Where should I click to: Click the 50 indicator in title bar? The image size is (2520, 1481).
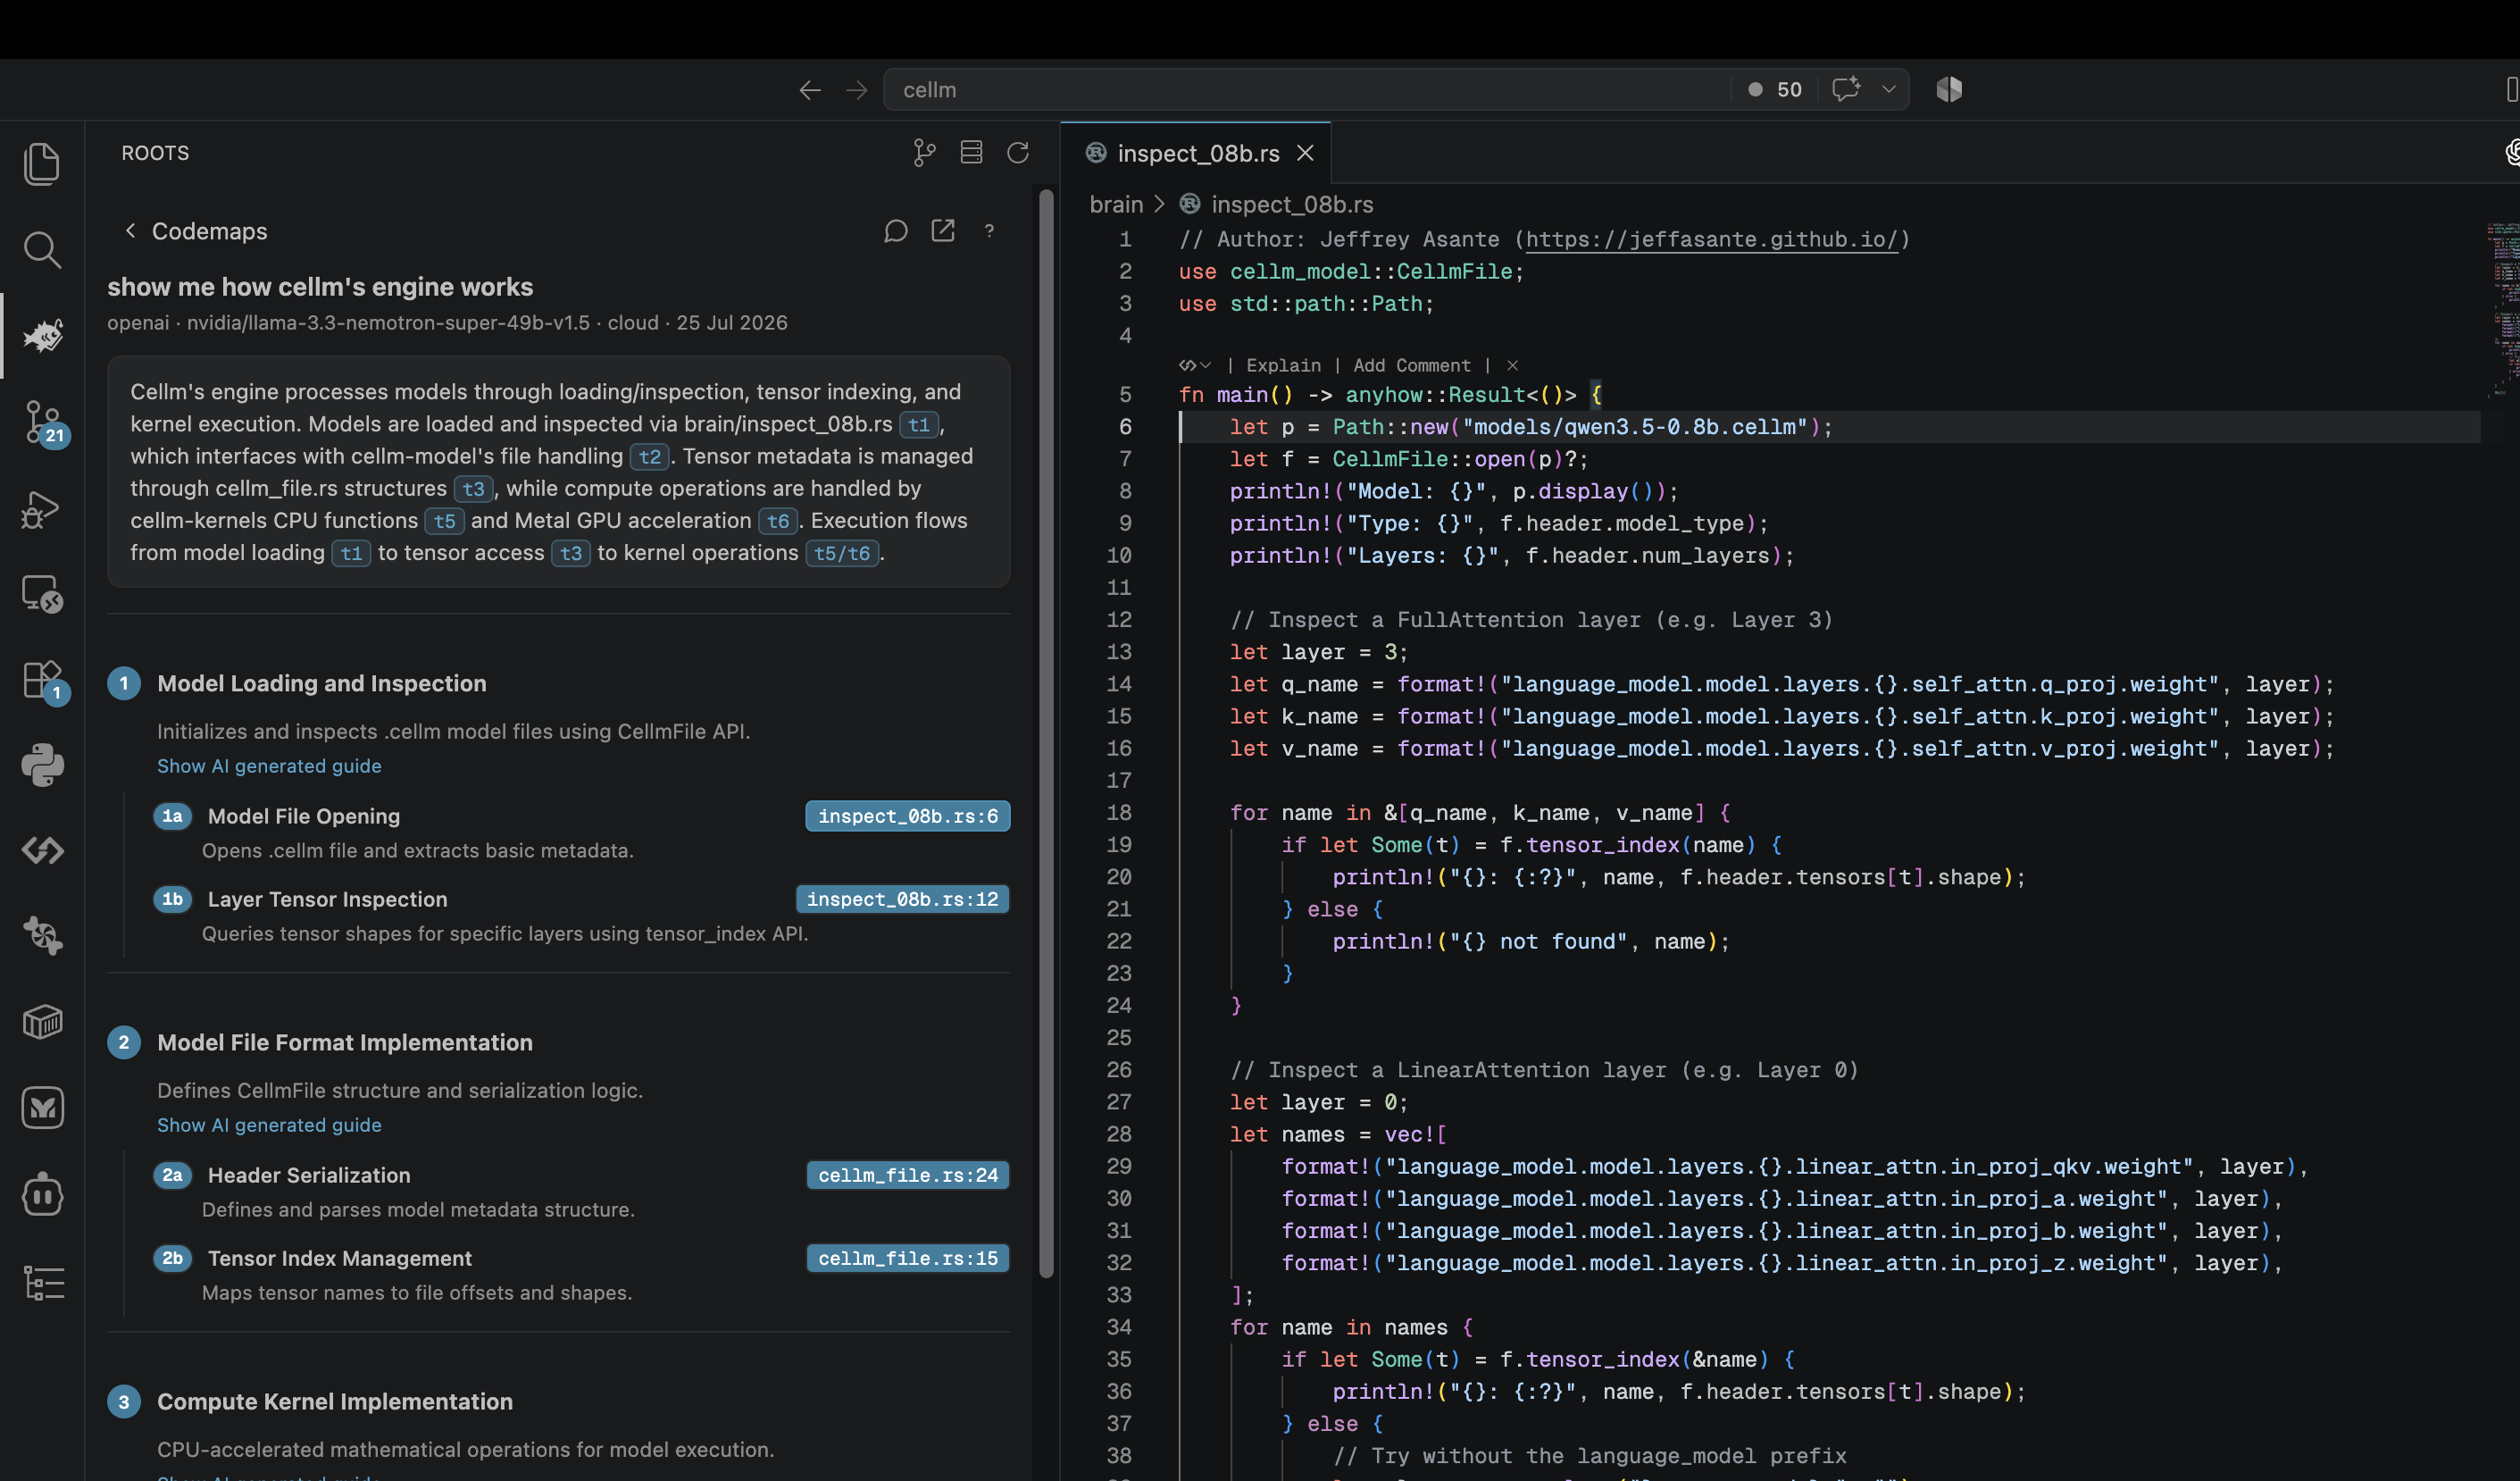(x=1775, y=89)
